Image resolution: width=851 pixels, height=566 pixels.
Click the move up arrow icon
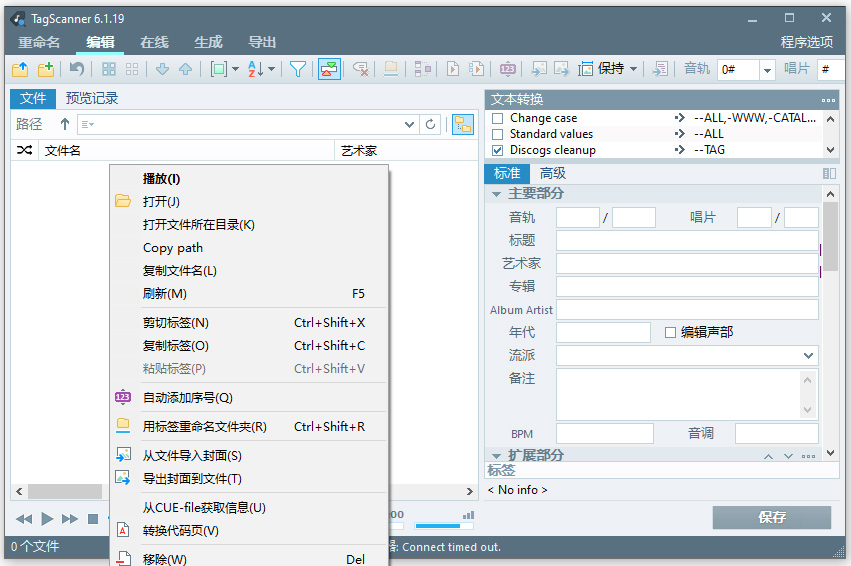(186, 69)
